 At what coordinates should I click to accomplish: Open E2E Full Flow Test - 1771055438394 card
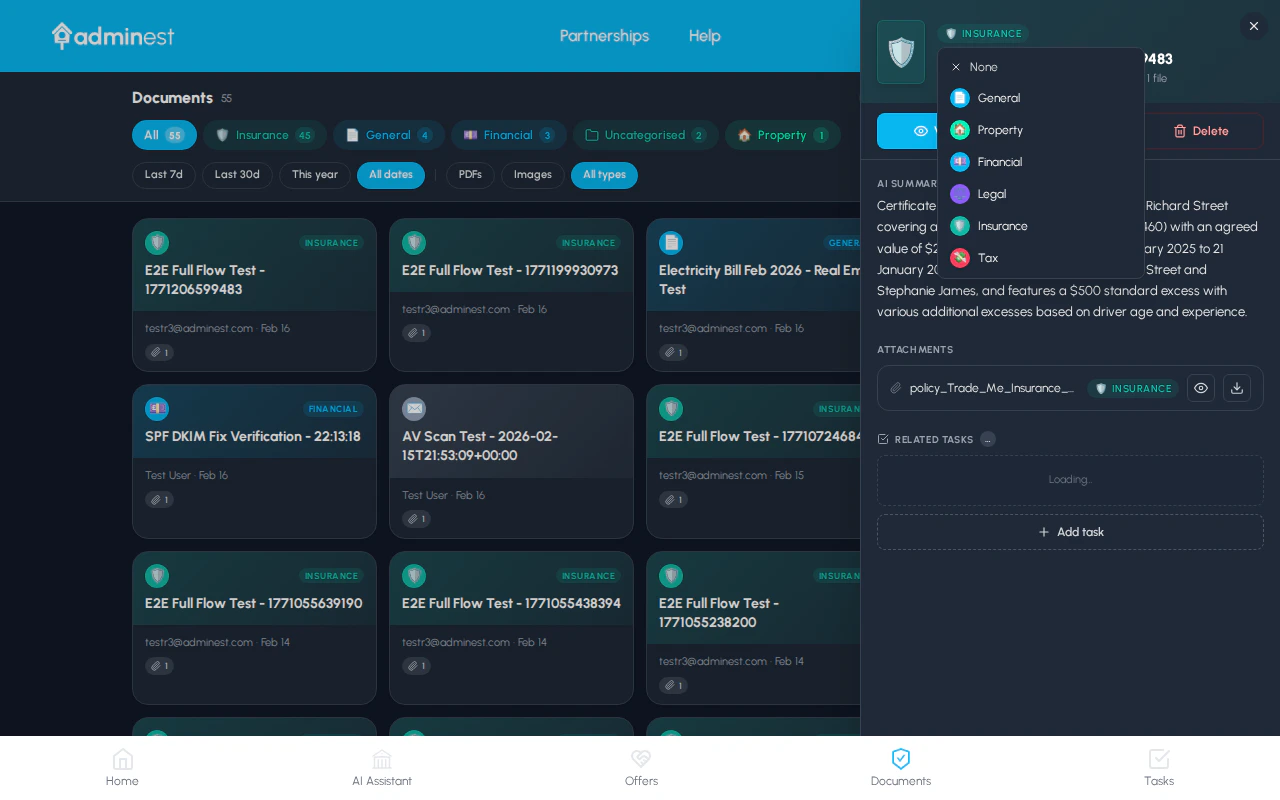[x=511, y=628]
